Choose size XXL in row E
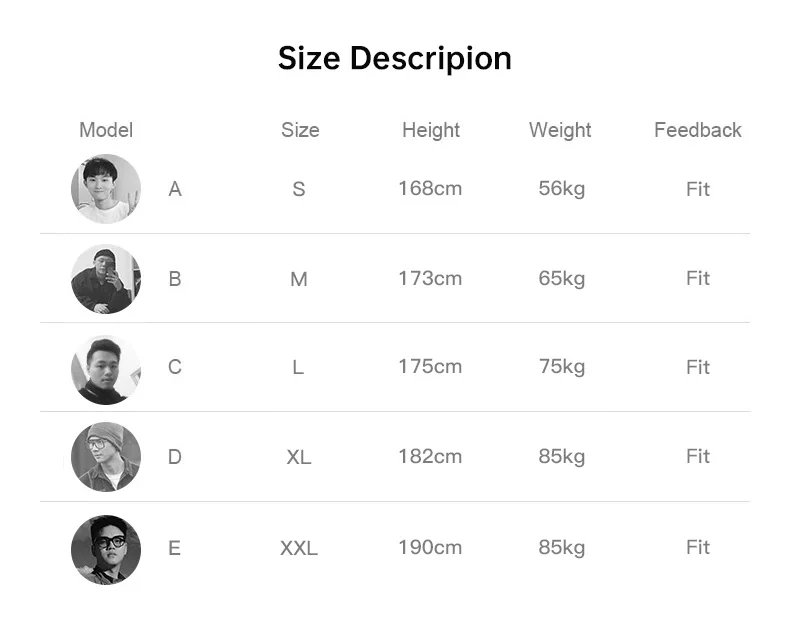 point(299,548)
